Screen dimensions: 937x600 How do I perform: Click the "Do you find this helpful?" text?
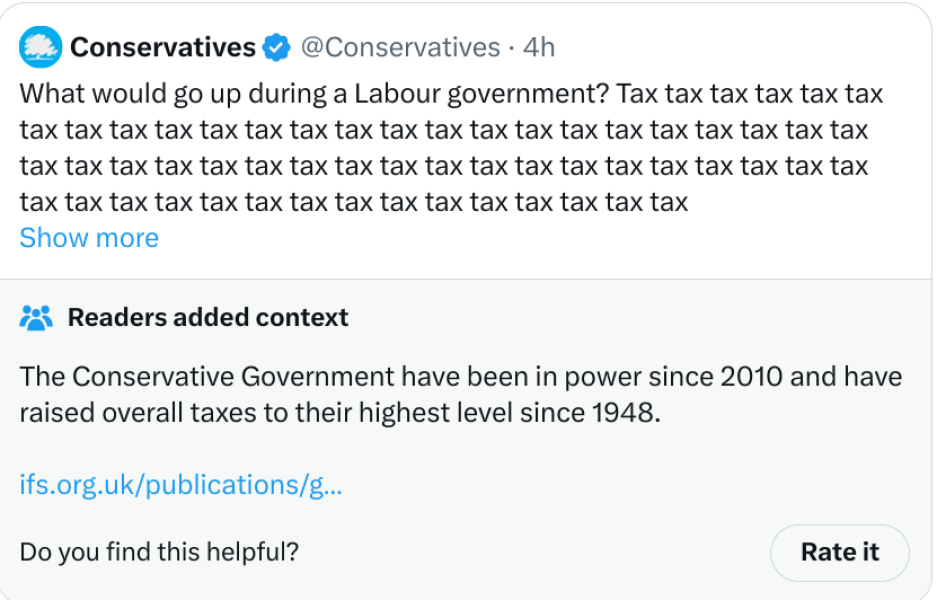click(159, 551)
